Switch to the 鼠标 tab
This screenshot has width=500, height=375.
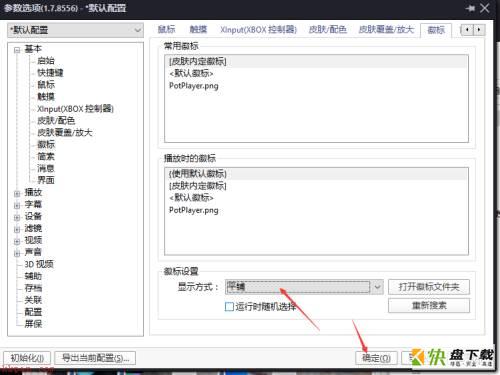pyautogui.click(x=166, y=30)
